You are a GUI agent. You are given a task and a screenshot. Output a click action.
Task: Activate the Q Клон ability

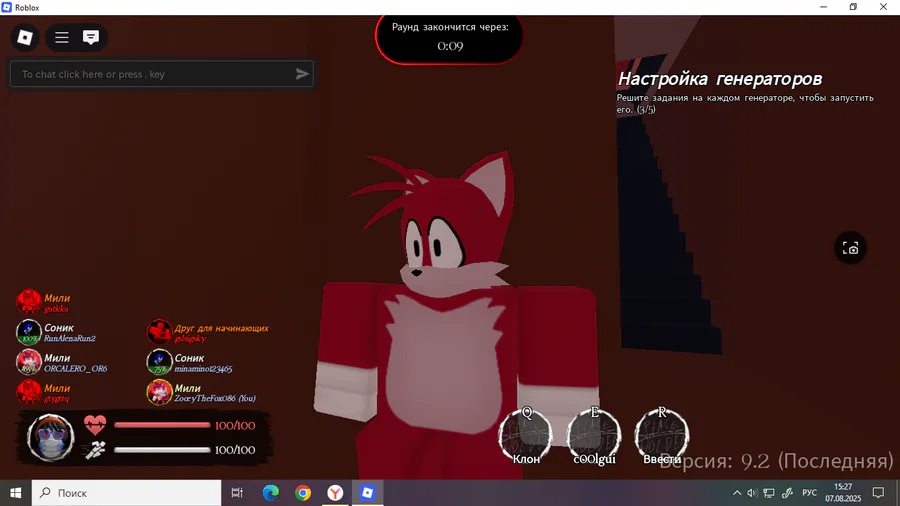(526, 436)
